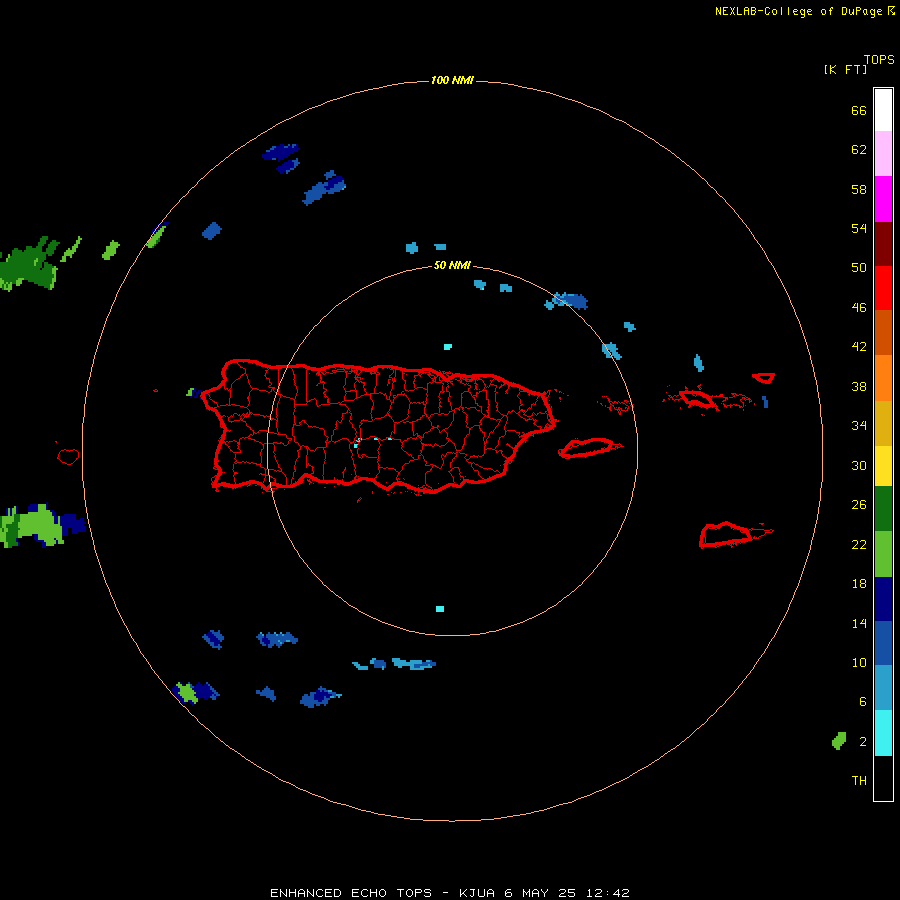Click the dark red legend swatch

pos(883,243)
